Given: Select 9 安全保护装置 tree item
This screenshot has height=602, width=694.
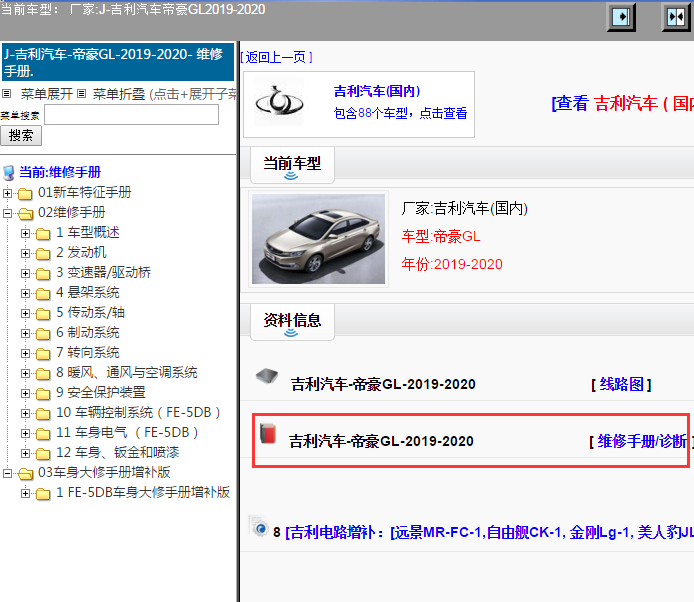Looking at the screenshot, I should click(100, 392).
